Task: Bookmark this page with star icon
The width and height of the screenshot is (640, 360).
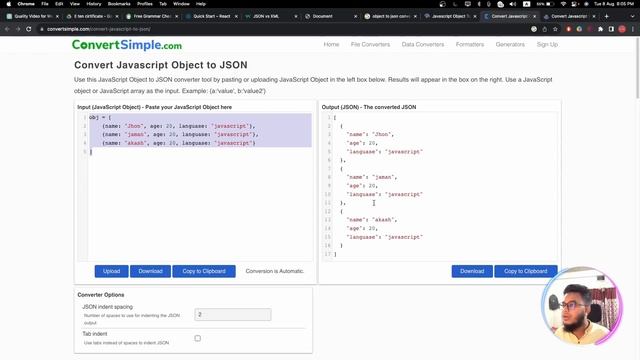Action: pos(555,29)
